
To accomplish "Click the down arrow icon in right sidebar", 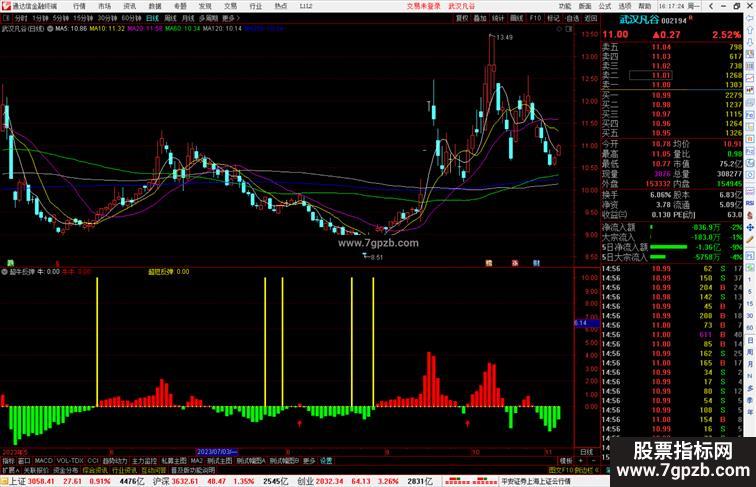I will 750,42.
